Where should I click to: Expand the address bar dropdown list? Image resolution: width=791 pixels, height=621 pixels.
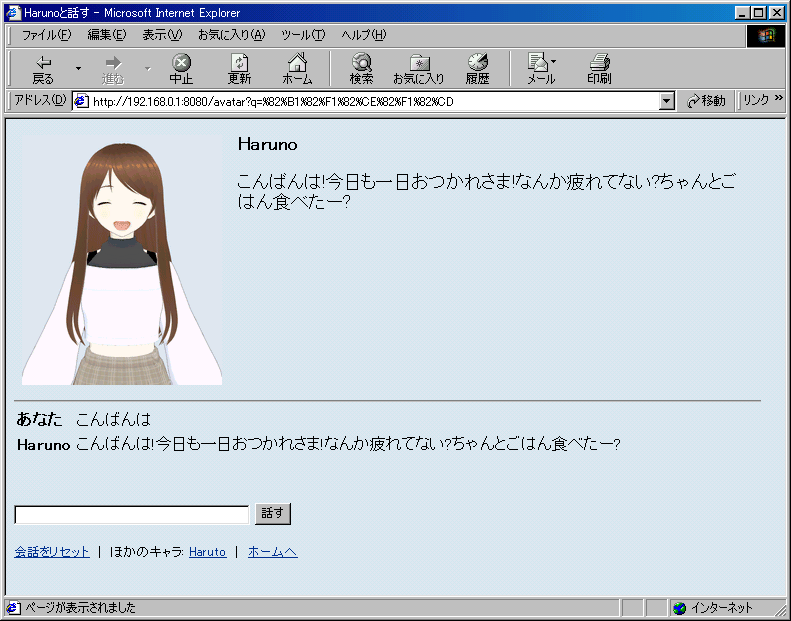coord(666,101)
